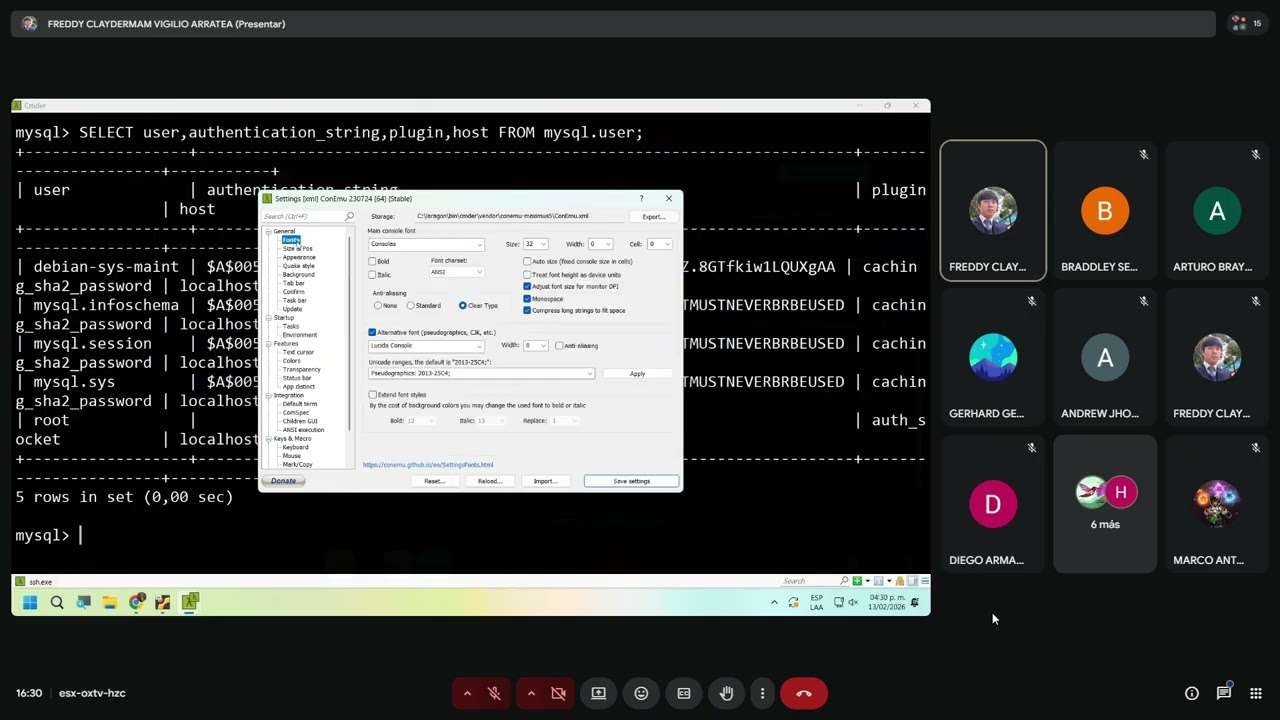This screenshot has width=1280, height=720.
Task: Click the volume muted tray icon
Action: click(853, 602)
